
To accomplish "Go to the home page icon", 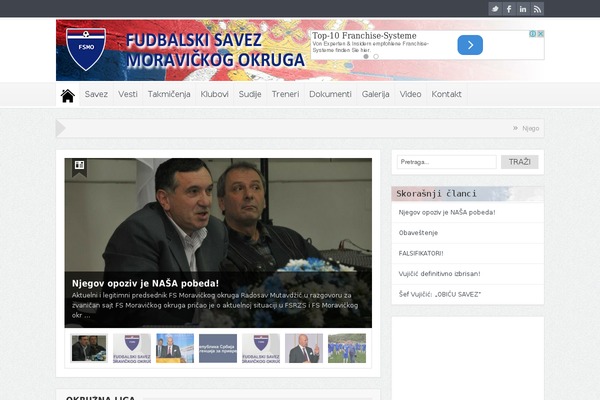I will (x=68, y=95).
